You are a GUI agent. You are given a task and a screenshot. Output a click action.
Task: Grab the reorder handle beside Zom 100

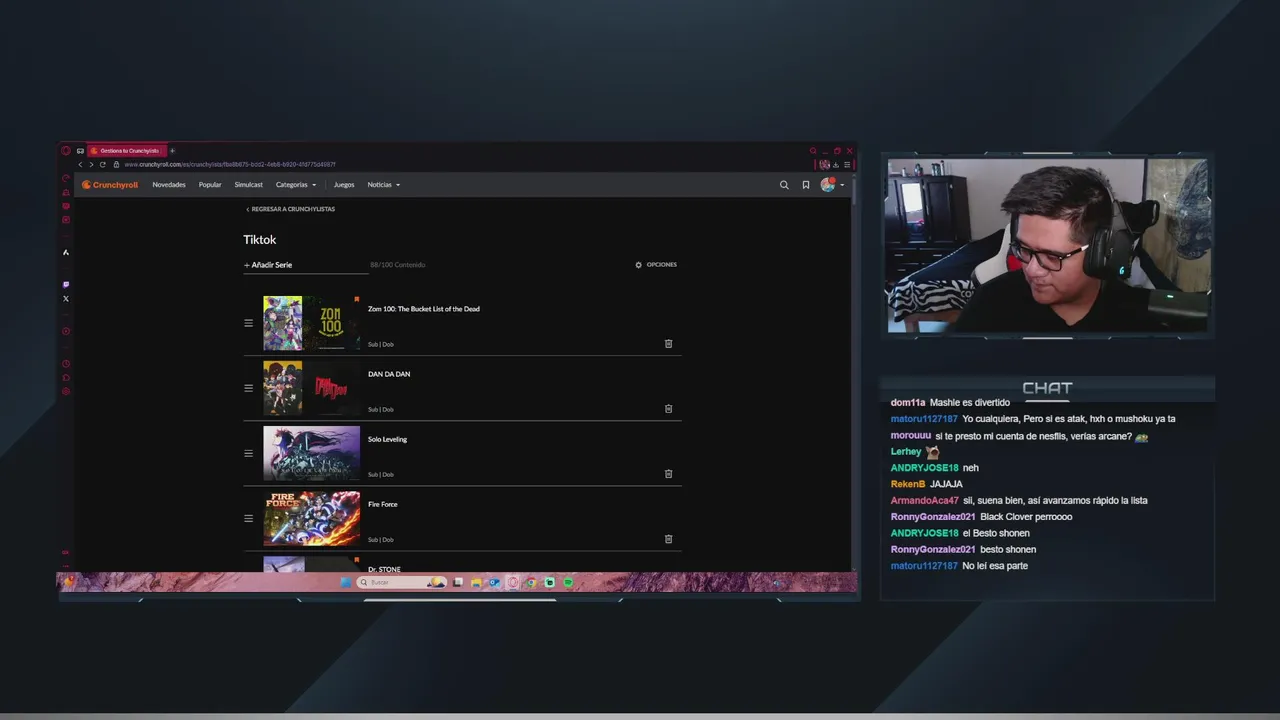248,323
